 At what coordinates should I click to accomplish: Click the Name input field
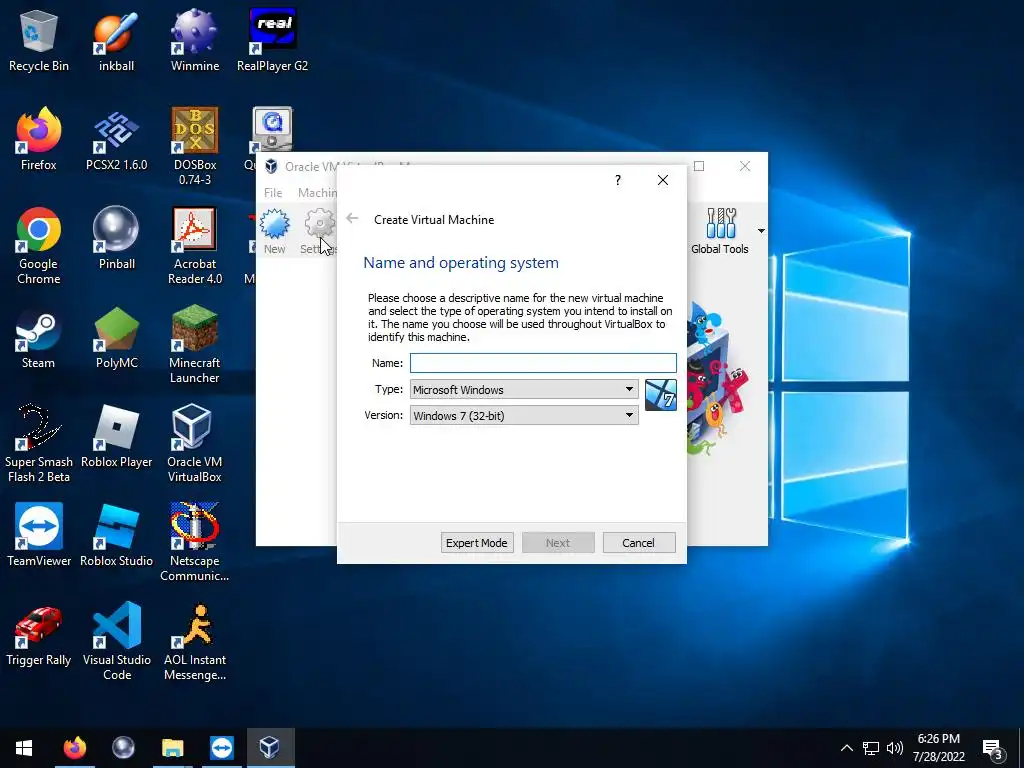(543, 363)
